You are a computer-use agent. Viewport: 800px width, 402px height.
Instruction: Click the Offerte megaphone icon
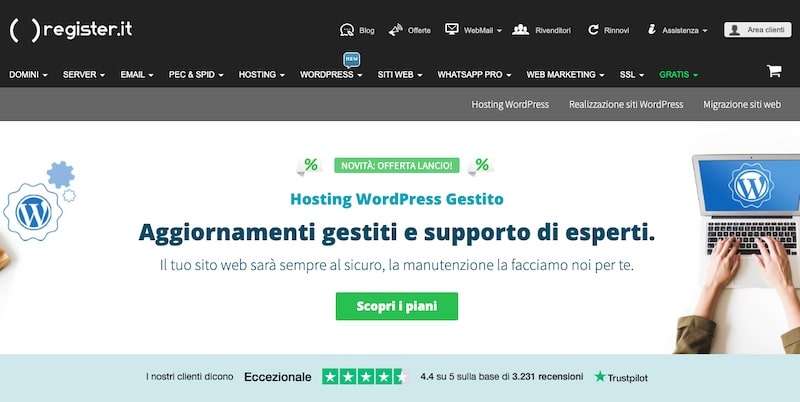click(395, 30)
